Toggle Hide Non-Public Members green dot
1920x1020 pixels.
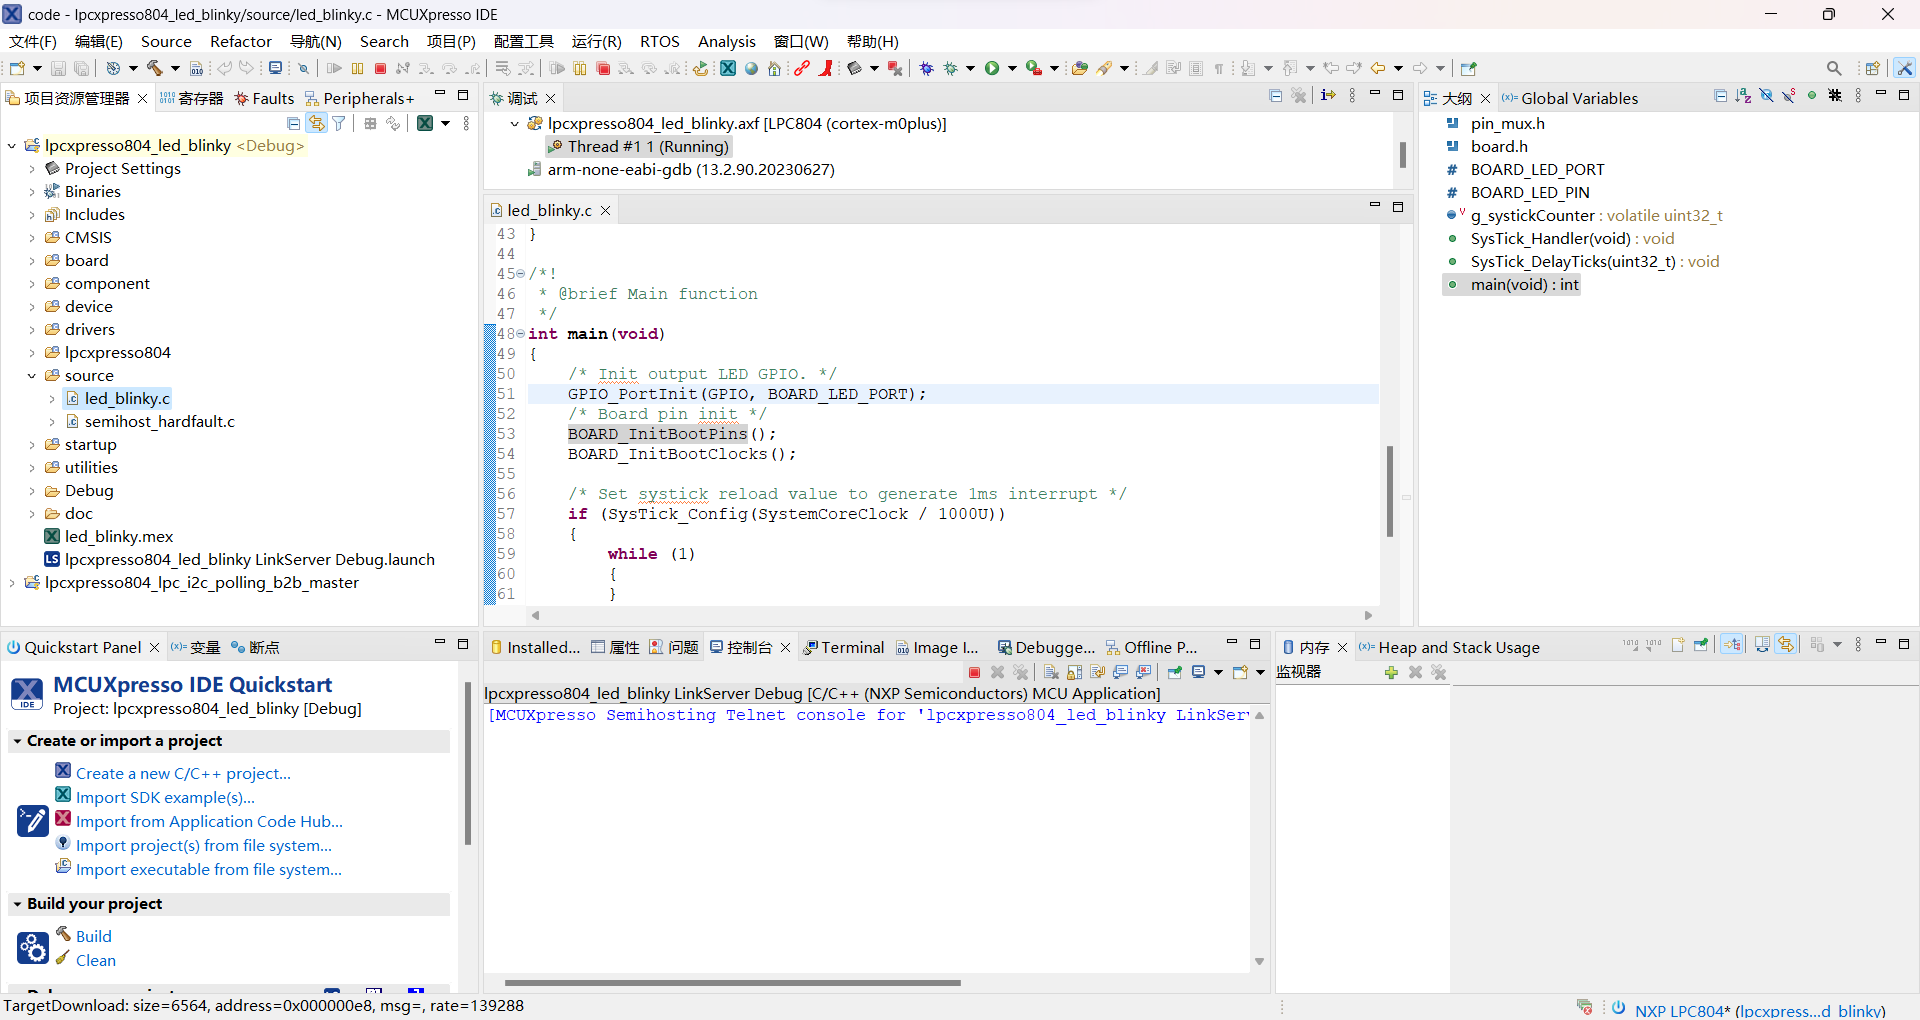pyautogui.click(x=1812, y=96)
